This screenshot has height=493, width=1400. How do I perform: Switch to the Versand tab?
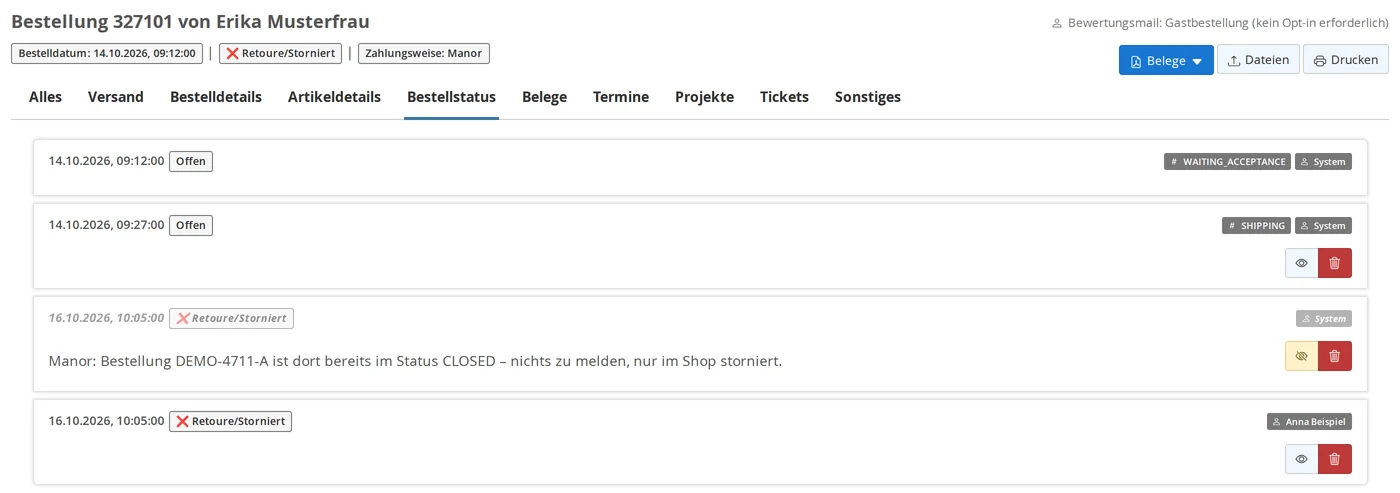(x=116, y=97)
